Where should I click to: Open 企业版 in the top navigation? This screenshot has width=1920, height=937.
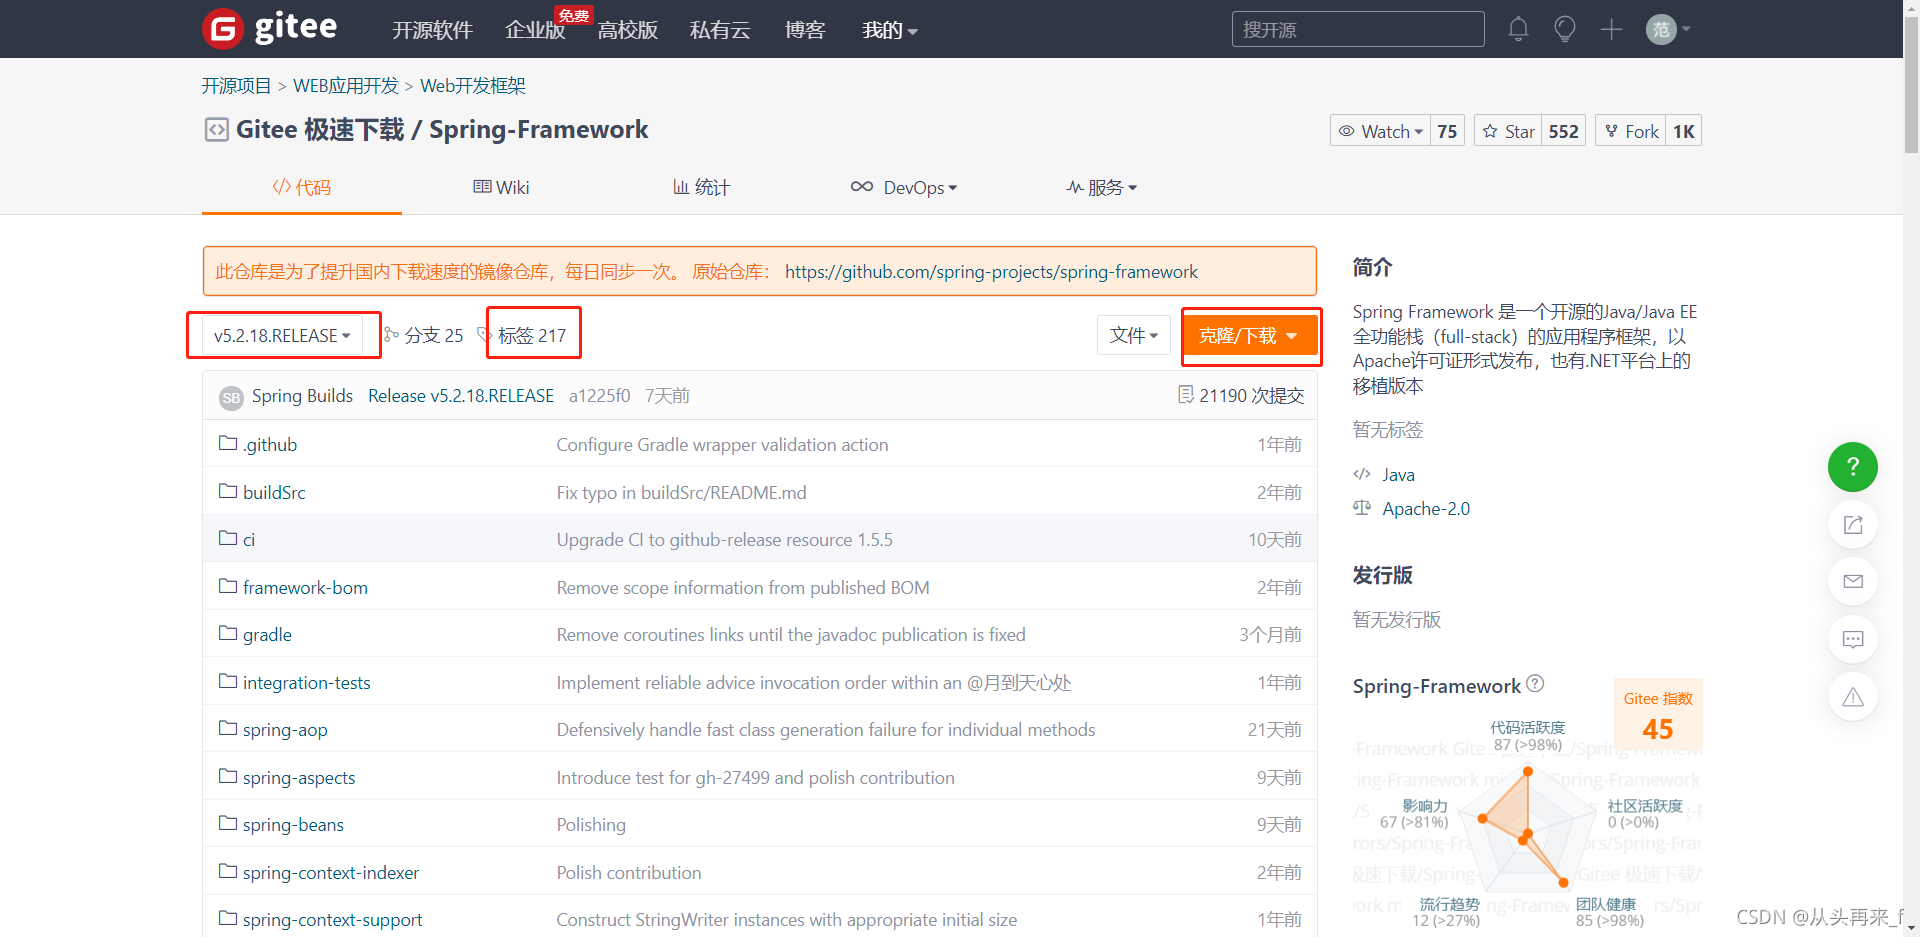(535, 30)
